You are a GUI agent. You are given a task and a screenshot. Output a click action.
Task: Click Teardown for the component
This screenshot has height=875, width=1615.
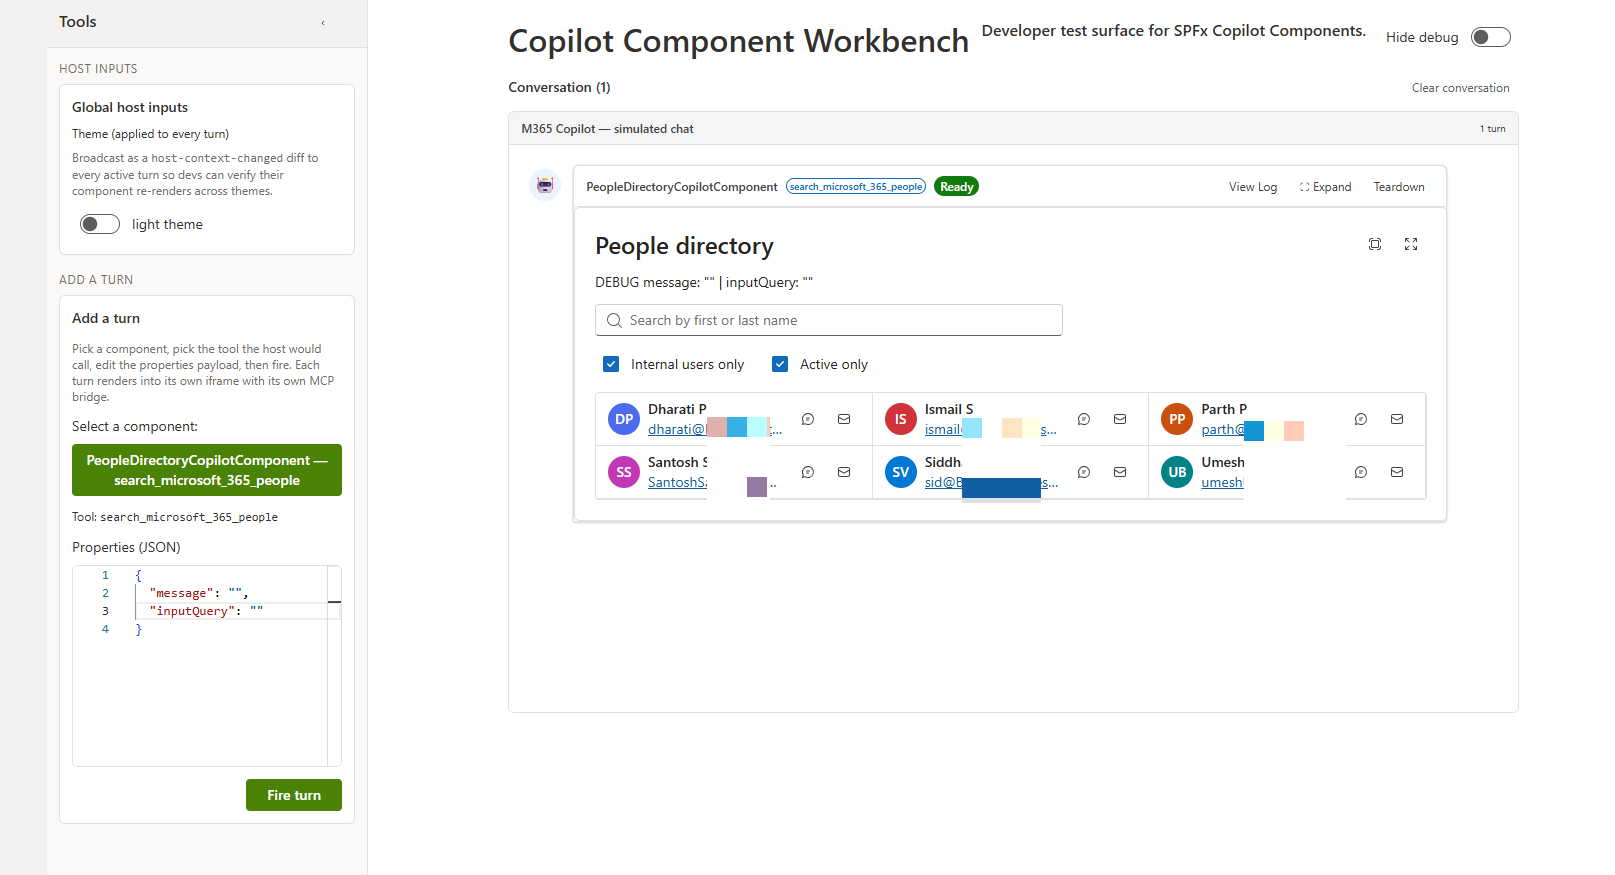[x=1399, y=187]
